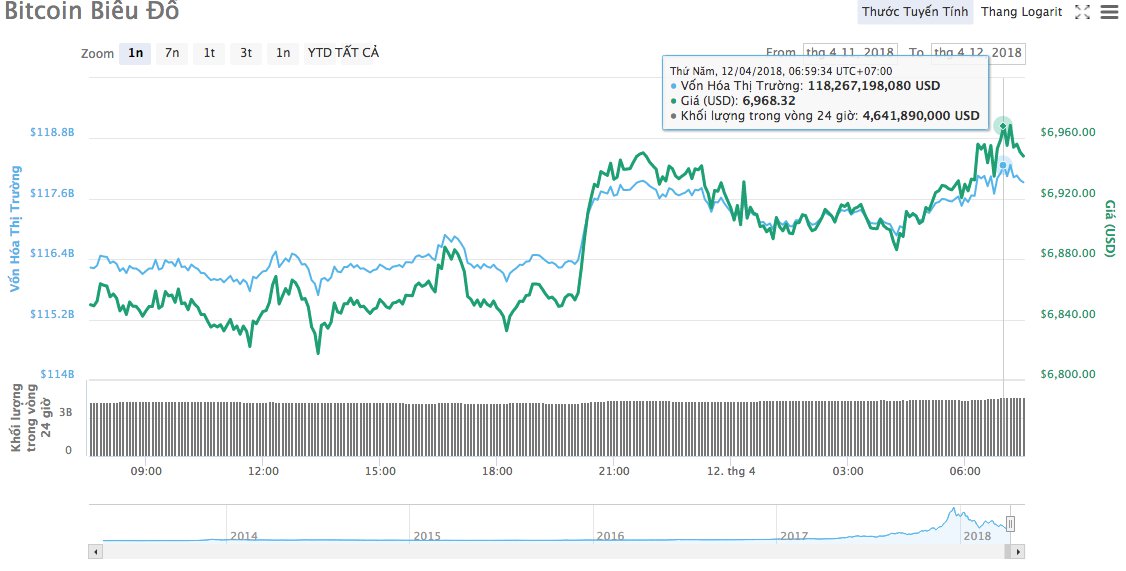Click the Khối lượng trong vòng 24 giờ axis title
1126x571 pixels.
click(x=32, y=417)
